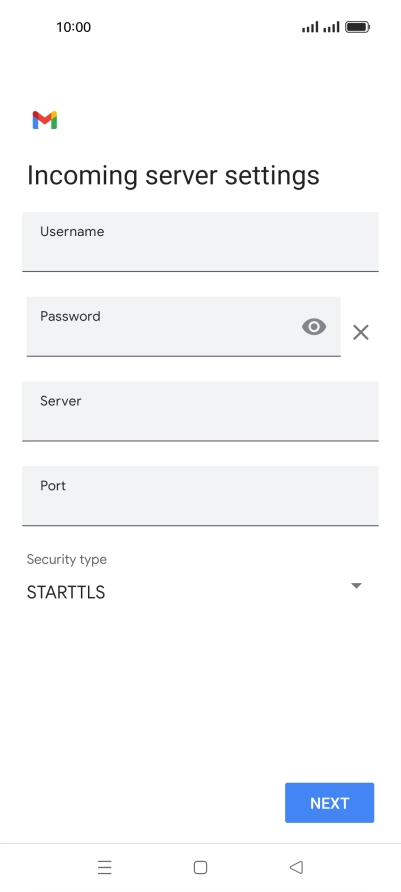Click the Incoming server settings heading
This screenshot has width=401, height=892.
click(x=173, y=175)
